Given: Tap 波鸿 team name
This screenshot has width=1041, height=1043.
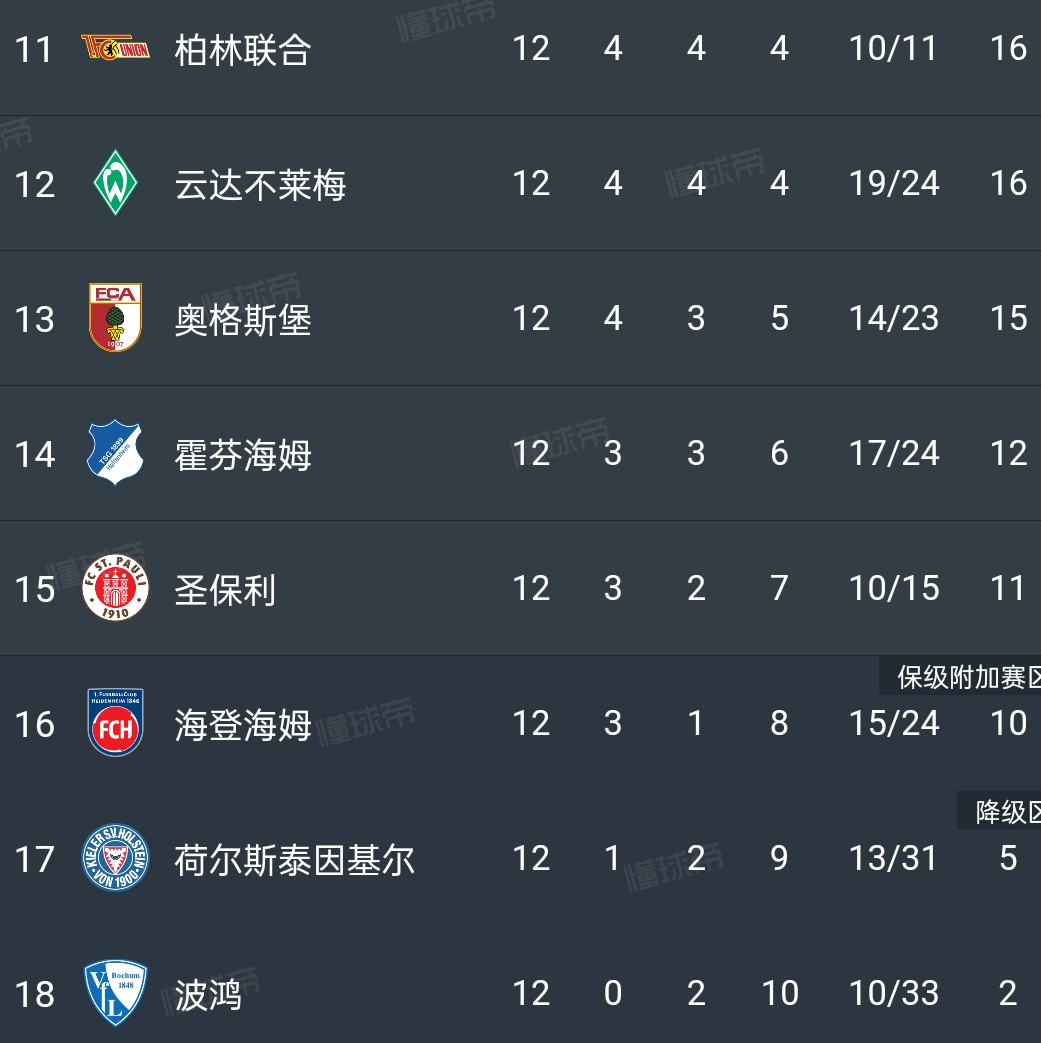Looking at the screenshot, I should click(x=208, y=994).
